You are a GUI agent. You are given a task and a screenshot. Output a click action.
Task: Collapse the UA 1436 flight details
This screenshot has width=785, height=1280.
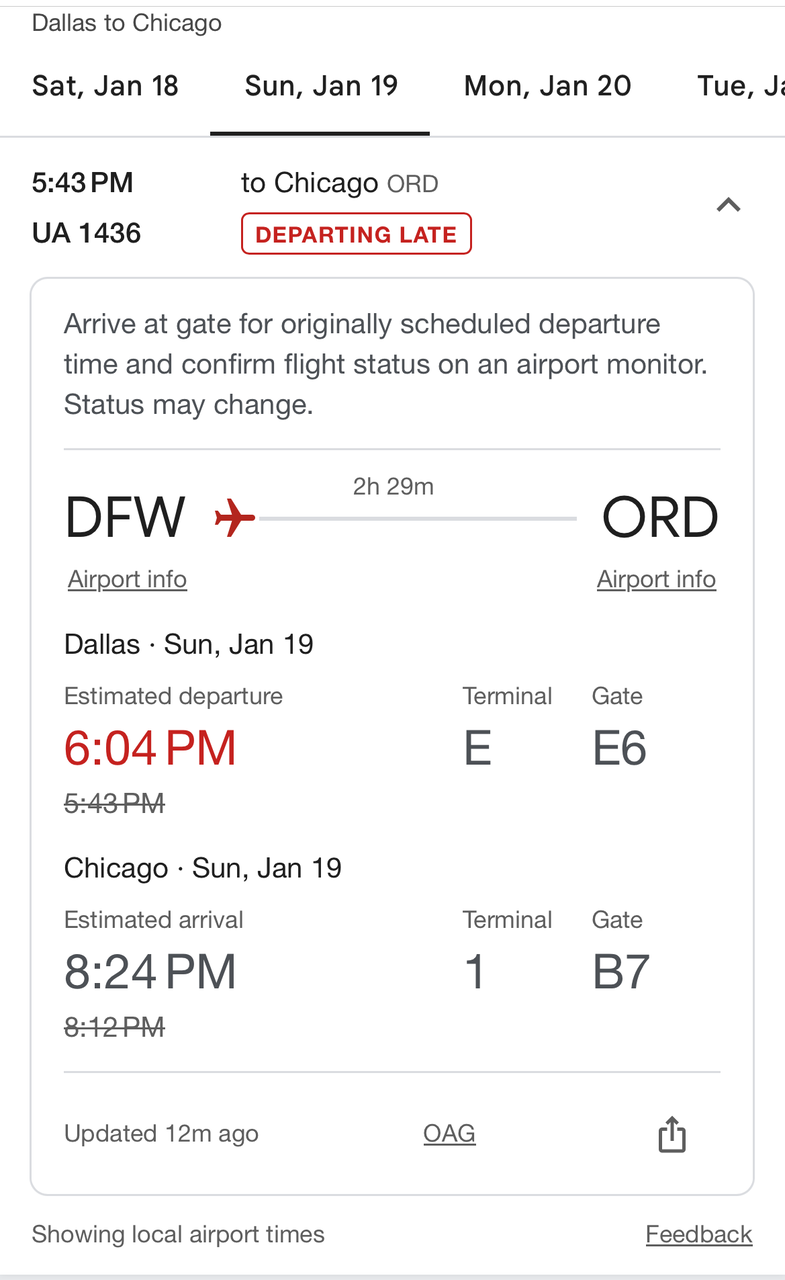(x=729, y=206)
